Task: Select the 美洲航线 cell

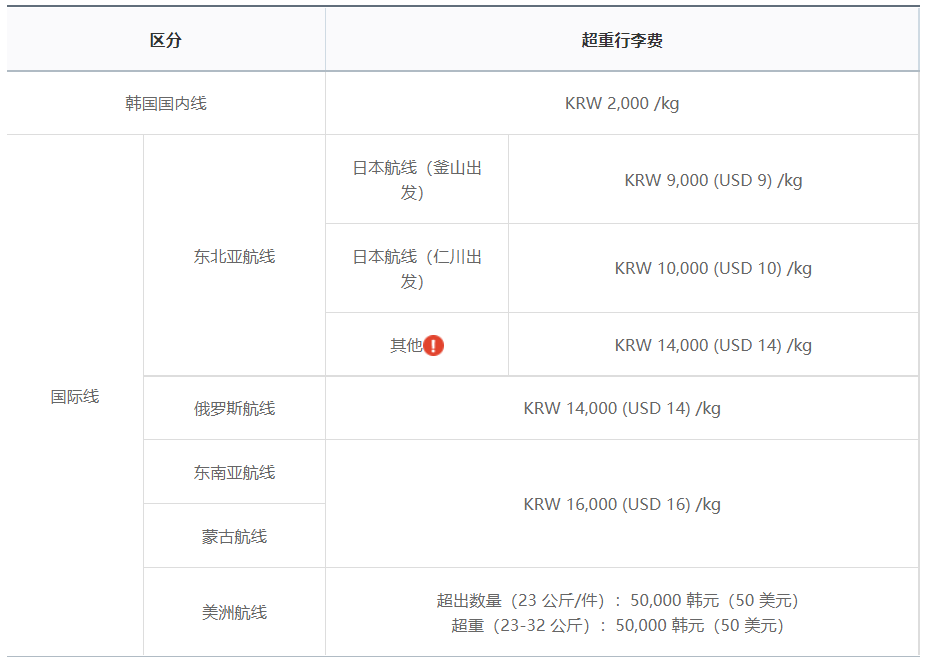Action: (x=234, y=612)
